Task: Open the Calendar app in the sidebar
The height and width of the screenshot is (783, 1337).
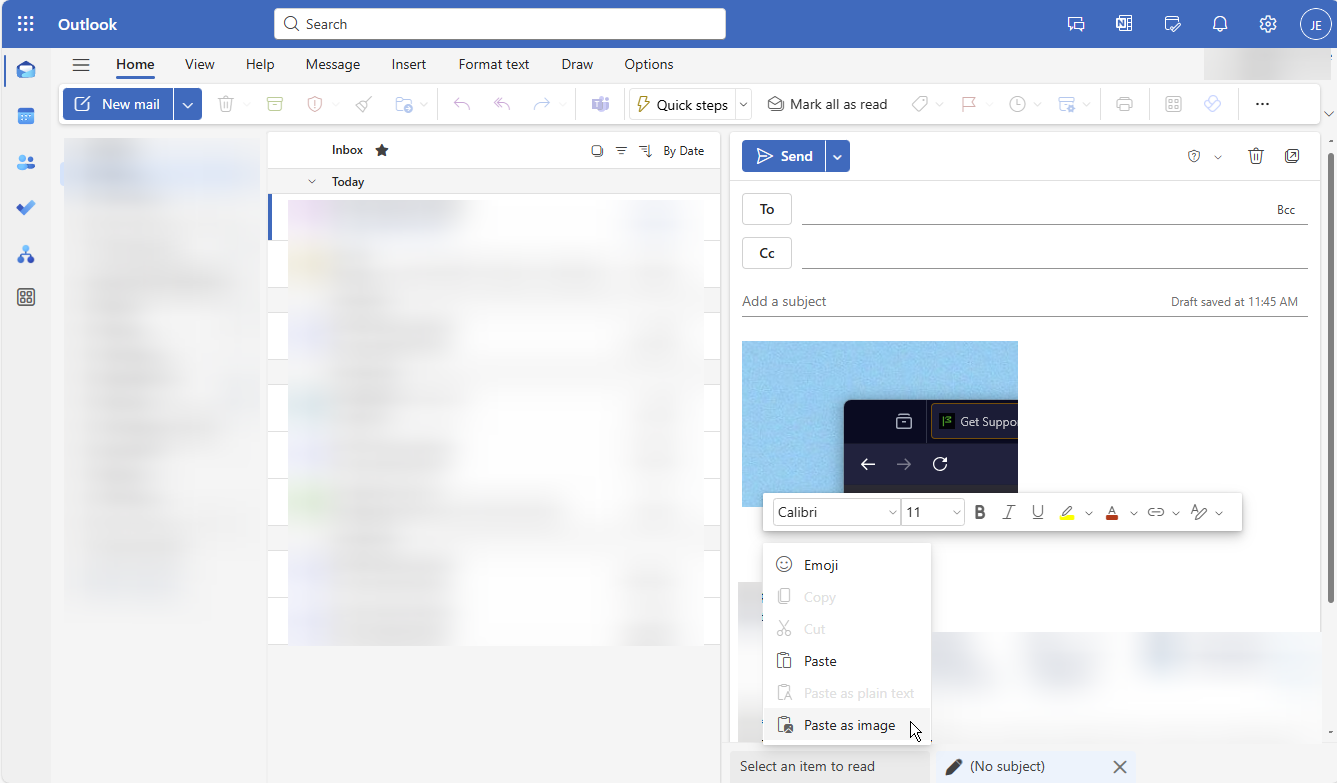Action: coord(26,116)
